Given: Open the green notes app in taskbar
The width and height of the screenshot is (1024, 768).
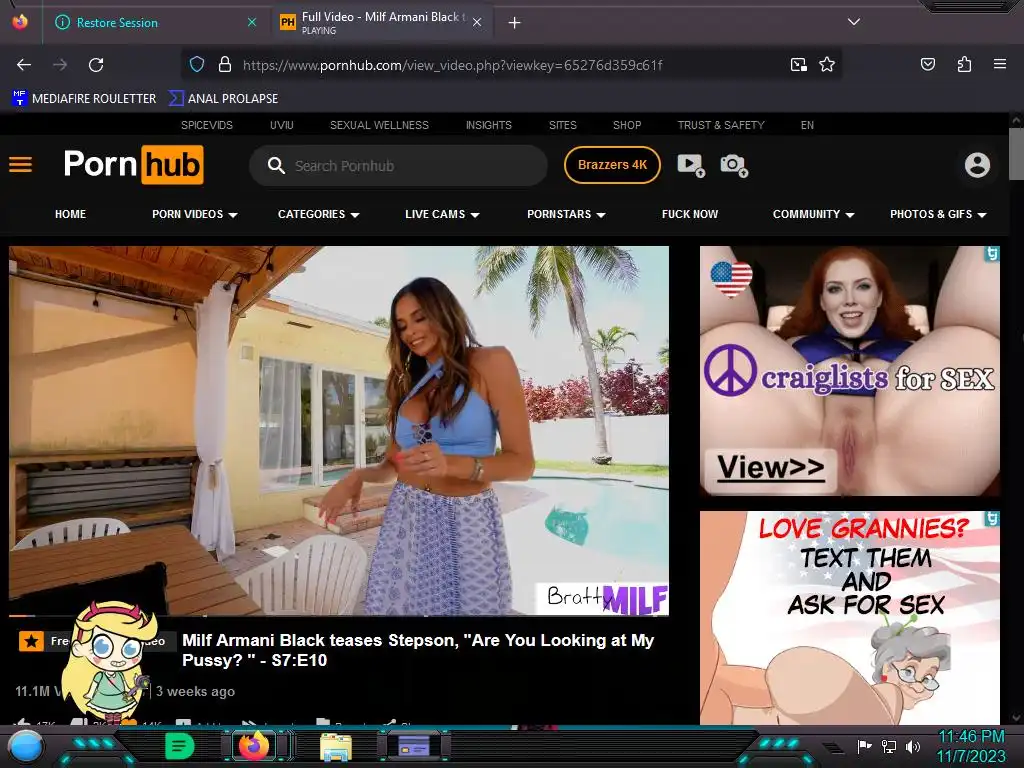Looking at the screenshot, I should [179, 746].
